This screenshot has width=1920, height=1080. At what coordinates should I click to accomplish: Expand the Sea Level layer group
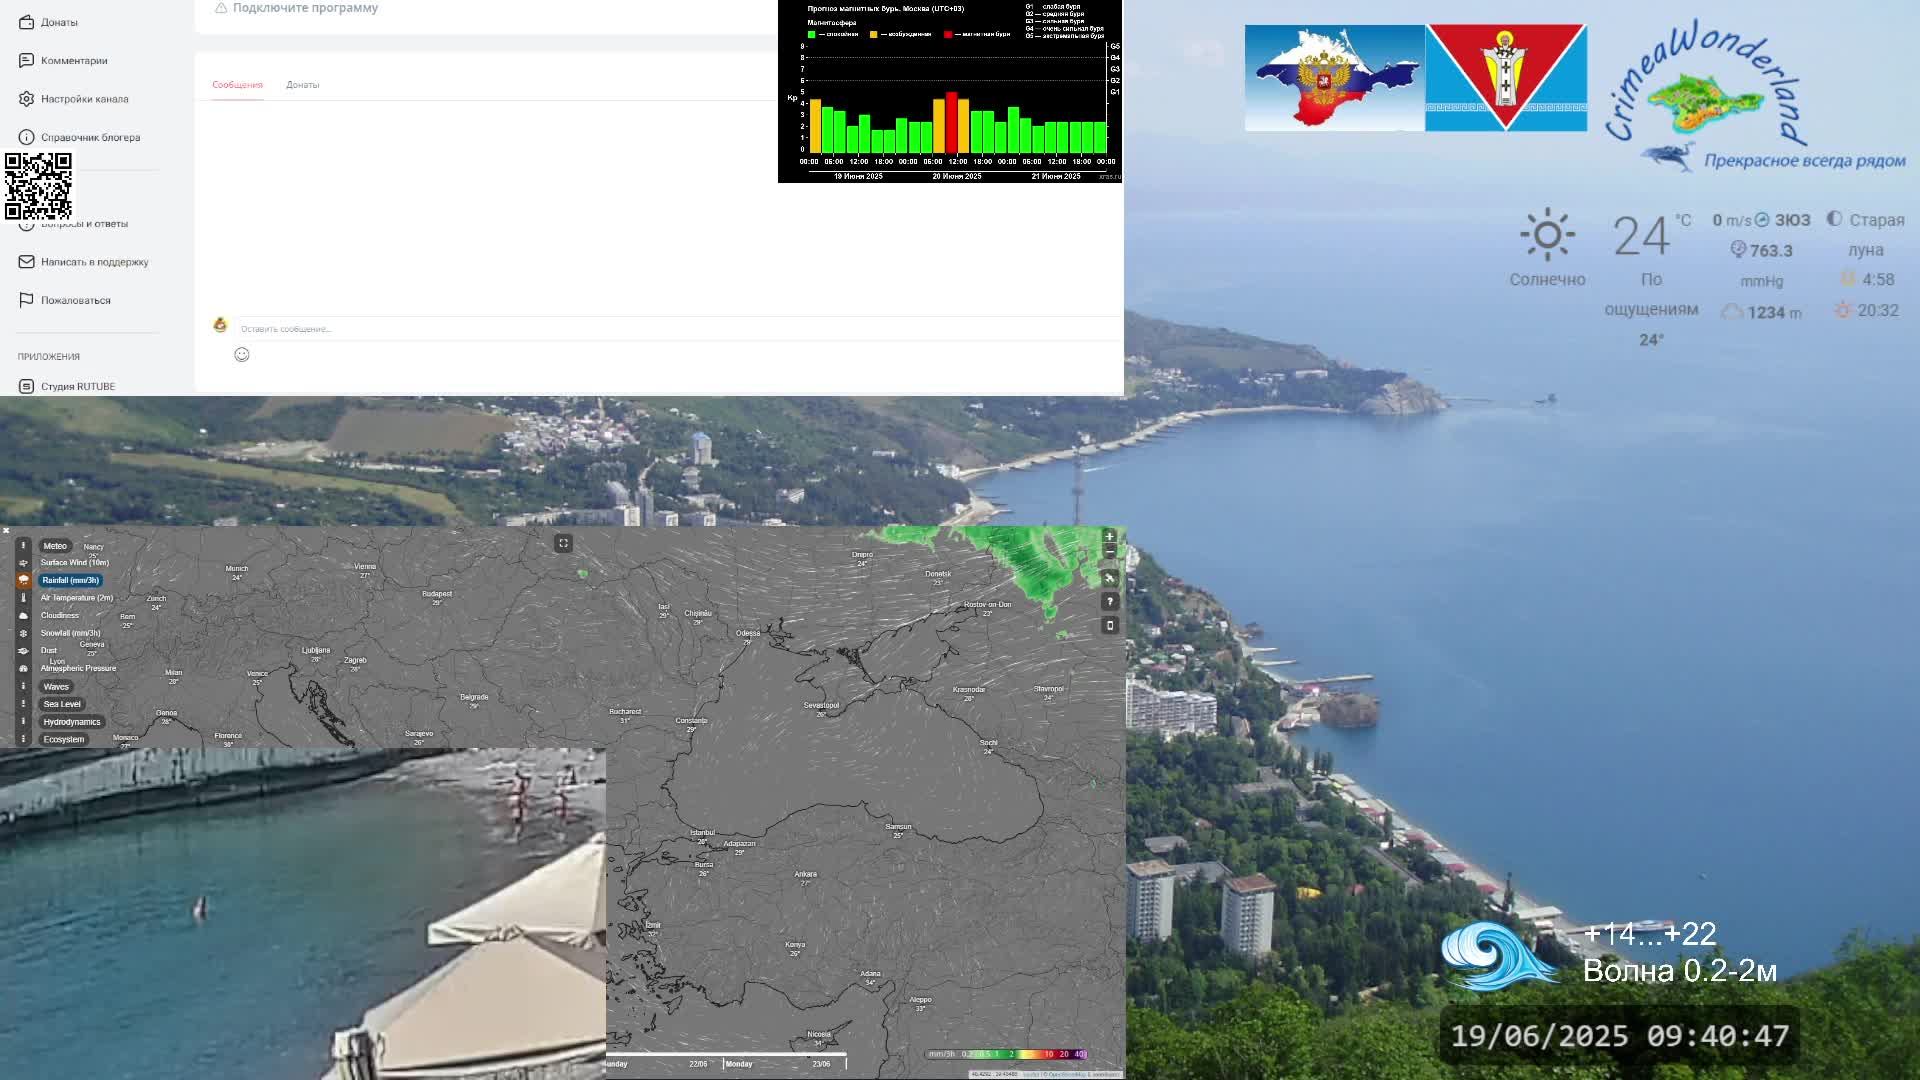tap(62, 704)
